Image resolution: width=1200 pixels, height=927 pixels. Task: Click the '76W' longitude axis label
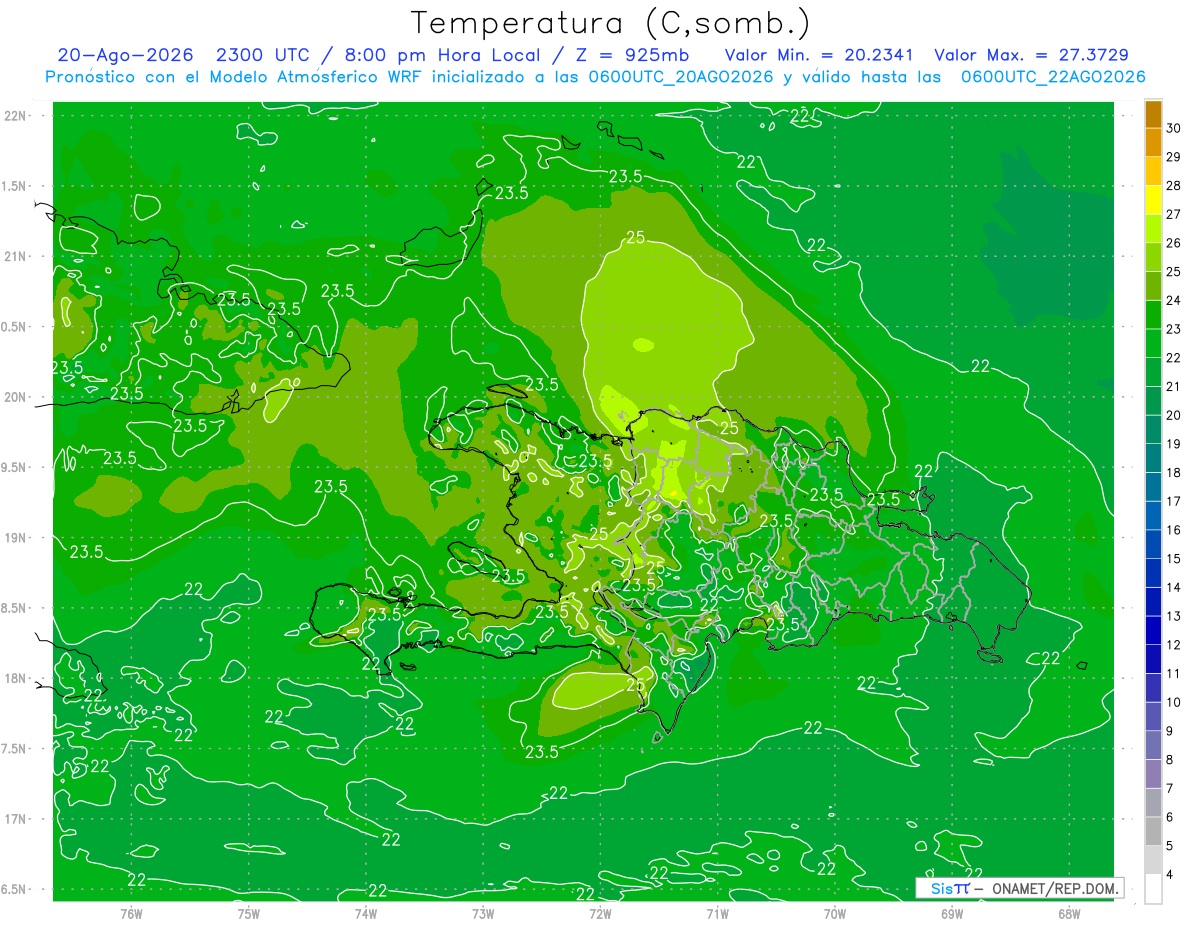[131, 913]
